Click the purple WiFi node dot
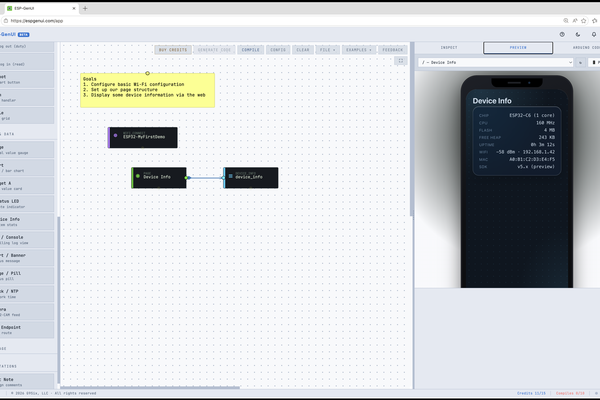The width and height of the screenshot is (600, 400). pyautogui.click(x=116, y=136)
